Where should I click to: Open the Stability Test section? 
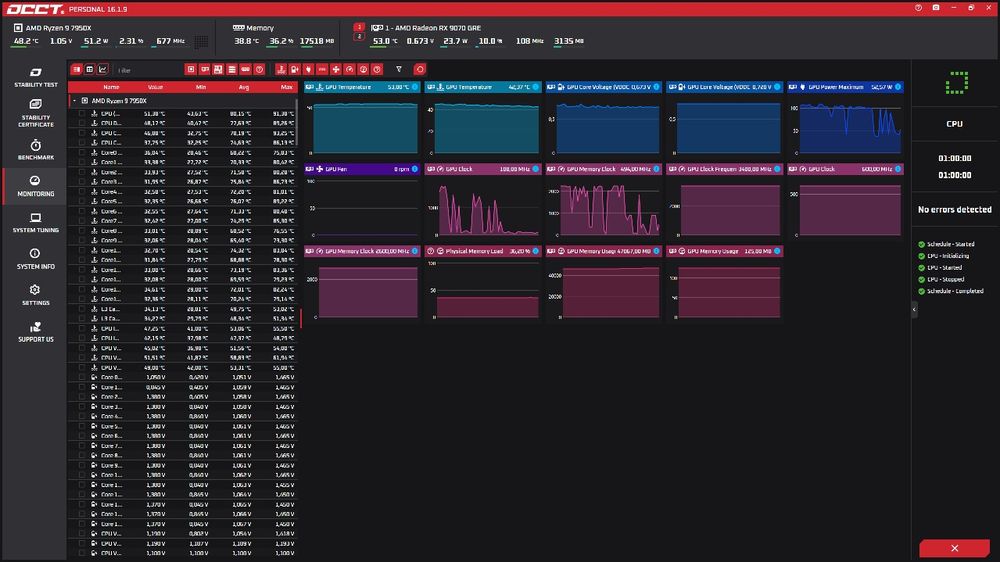[36, 77]
